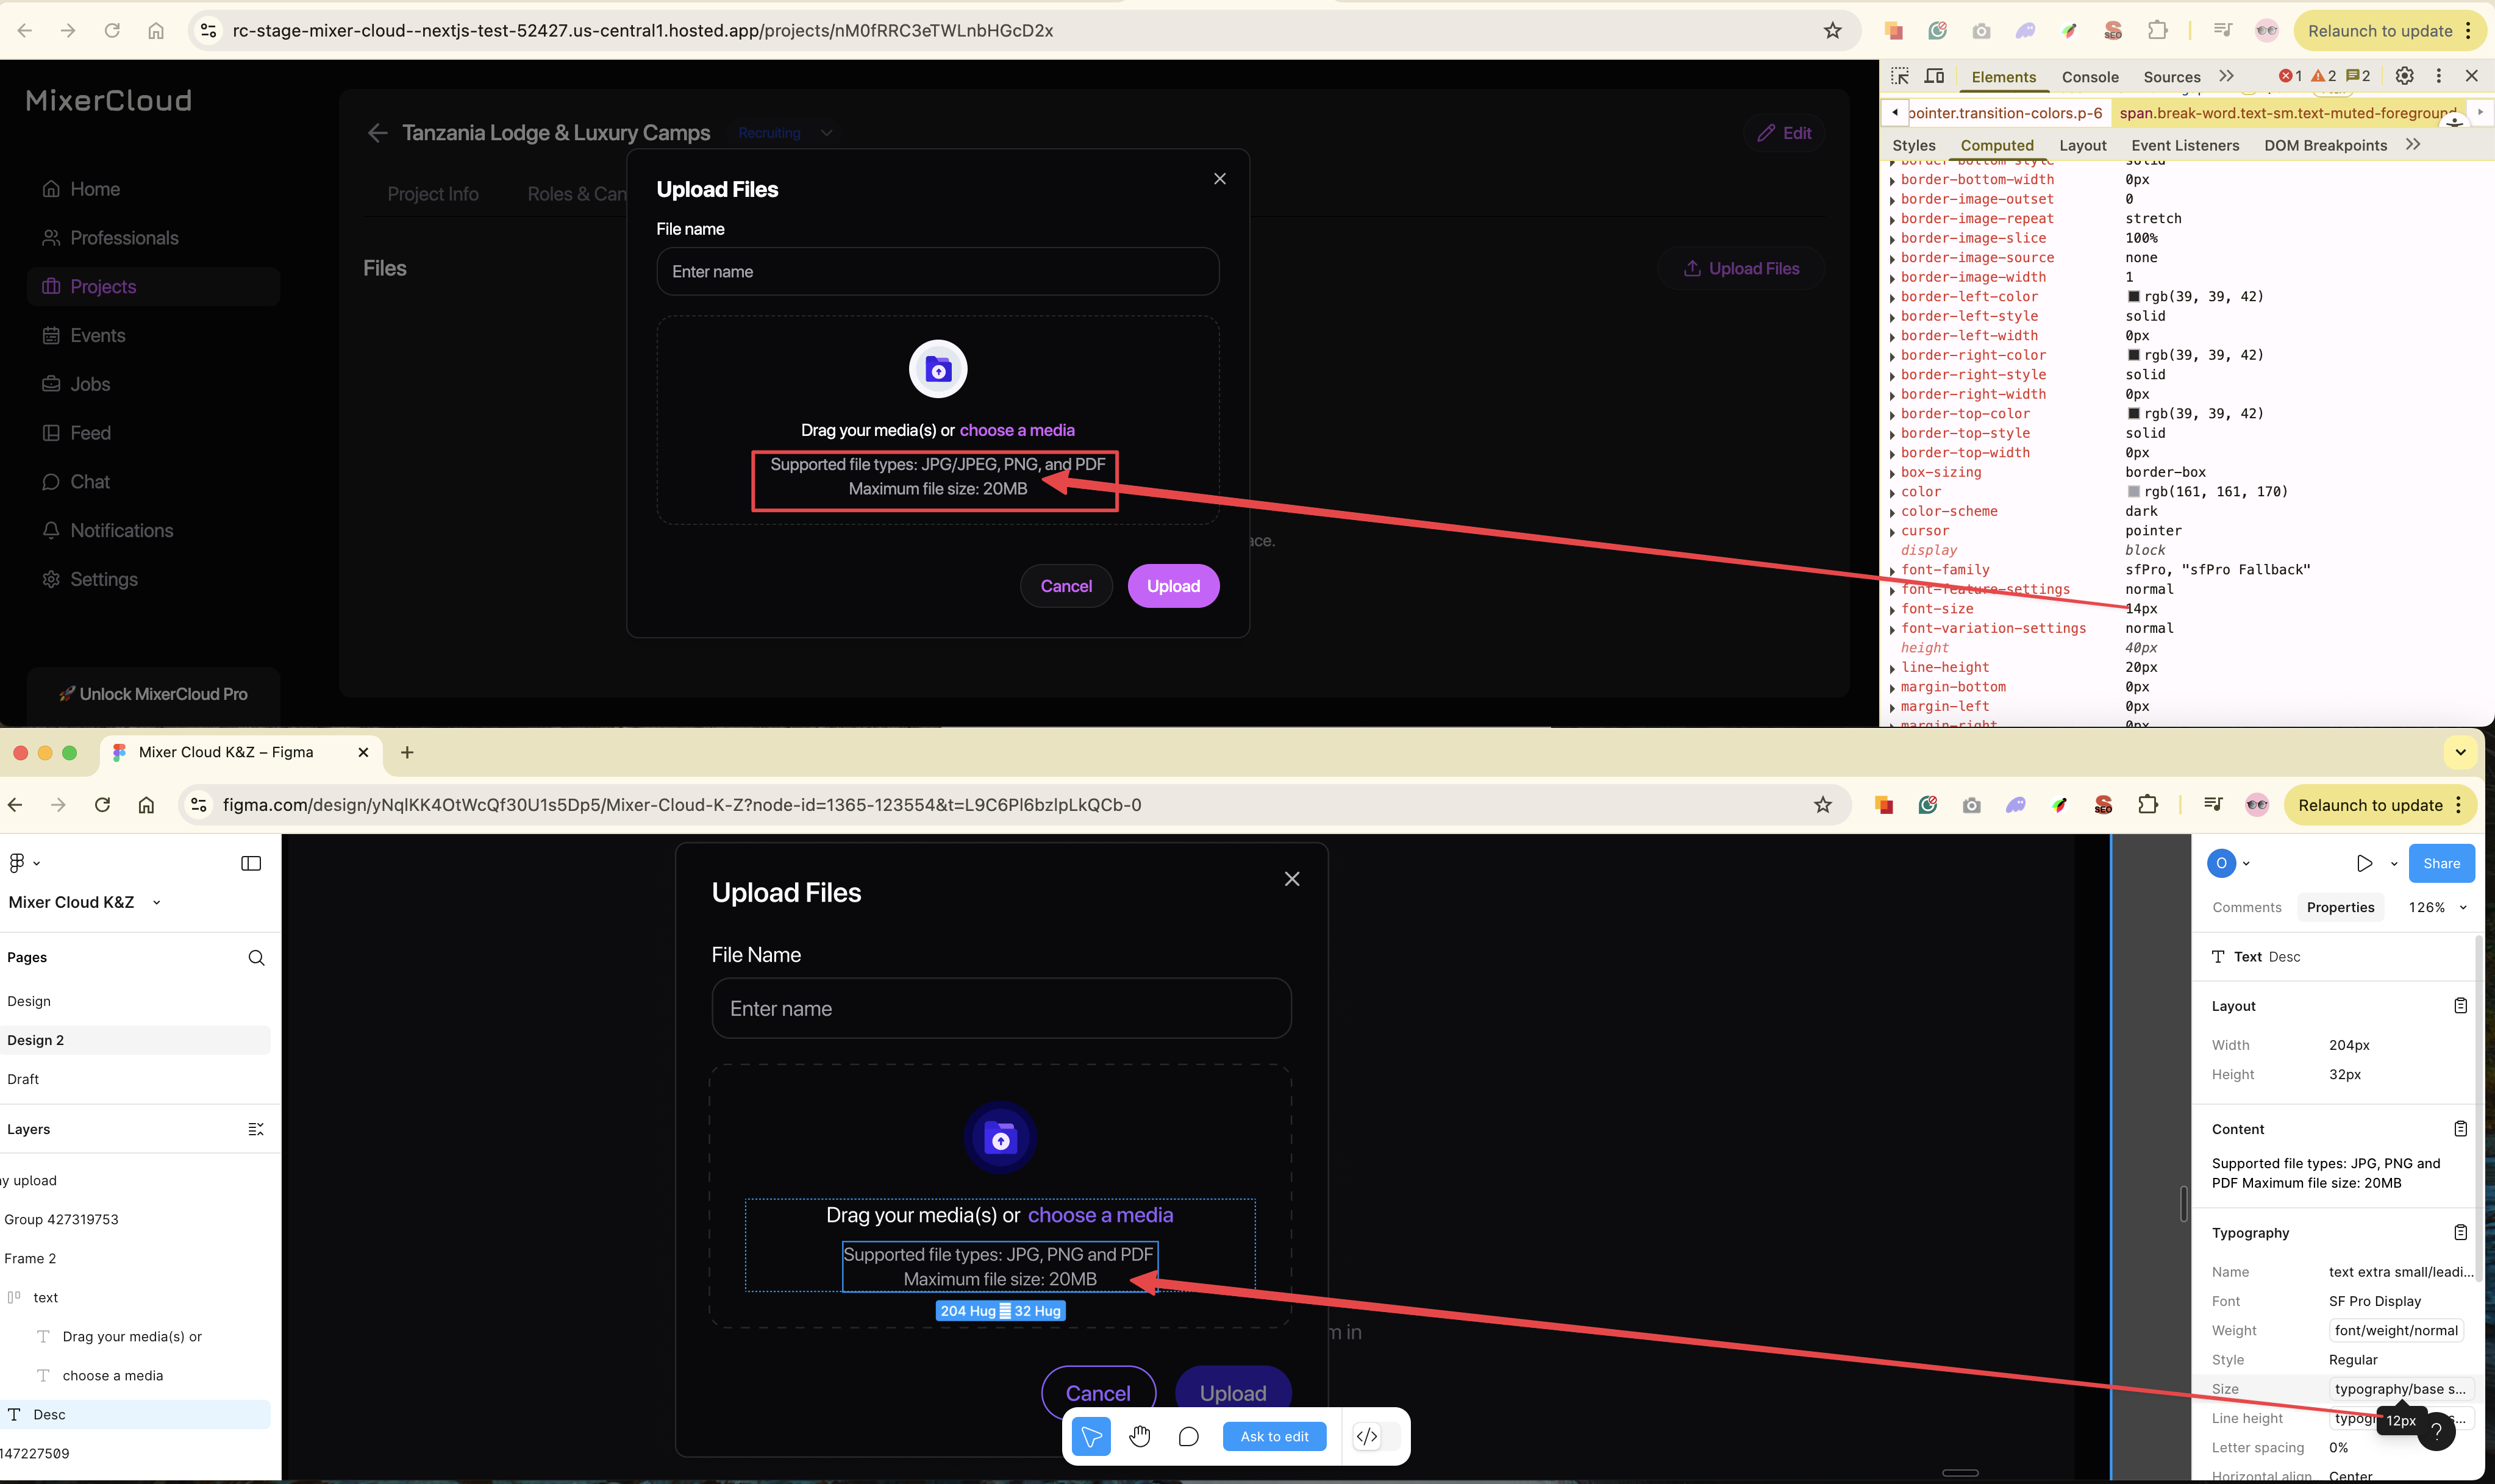Expand the border-left-color computed property

pos(1893,298)
